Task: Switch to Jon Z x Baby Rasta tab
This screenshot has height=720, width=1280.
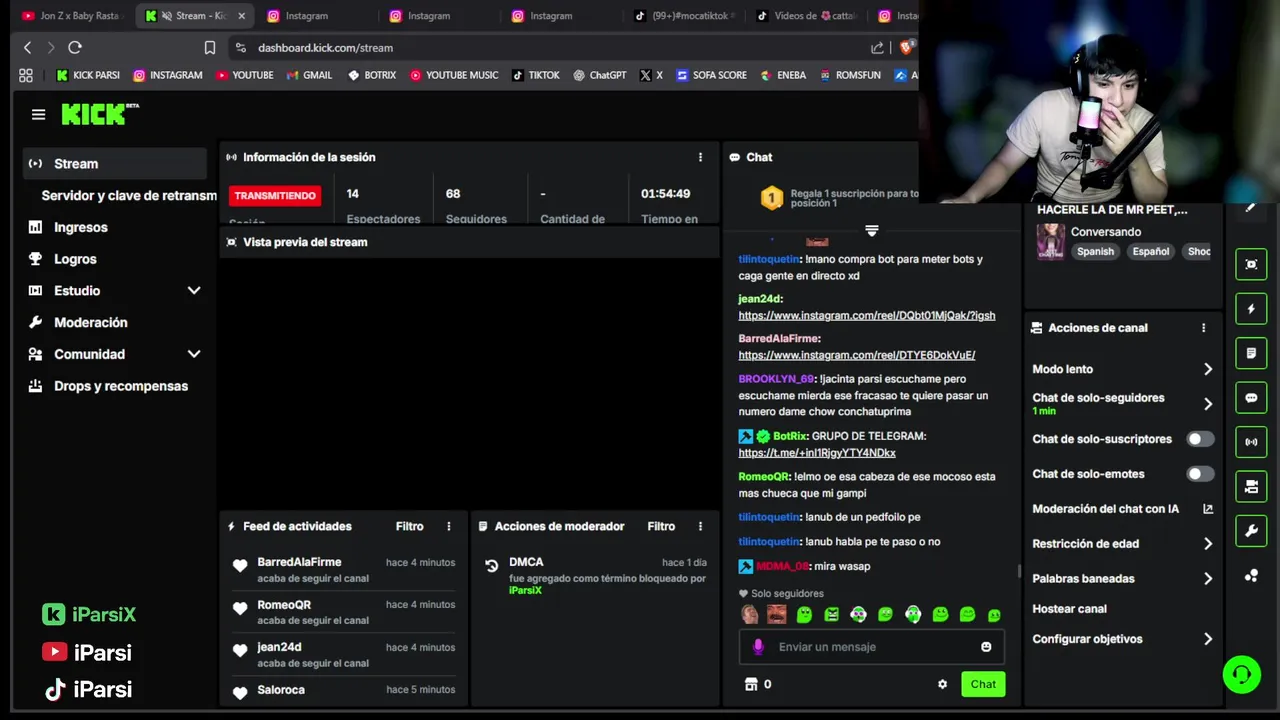Action: point(71,16)
